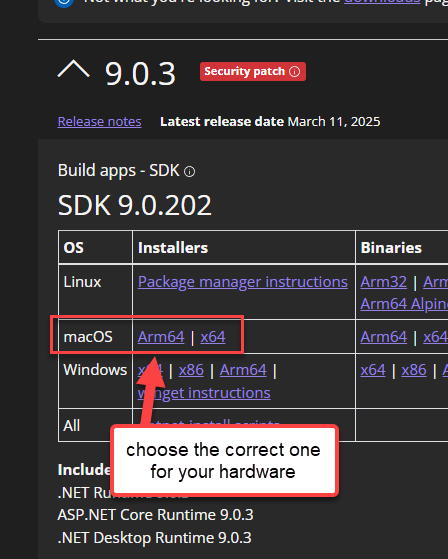448x559 pixels.
Task: Download Linux Arm64 Alpine binary
Action: pyautogui.click(x=404, y=304)
